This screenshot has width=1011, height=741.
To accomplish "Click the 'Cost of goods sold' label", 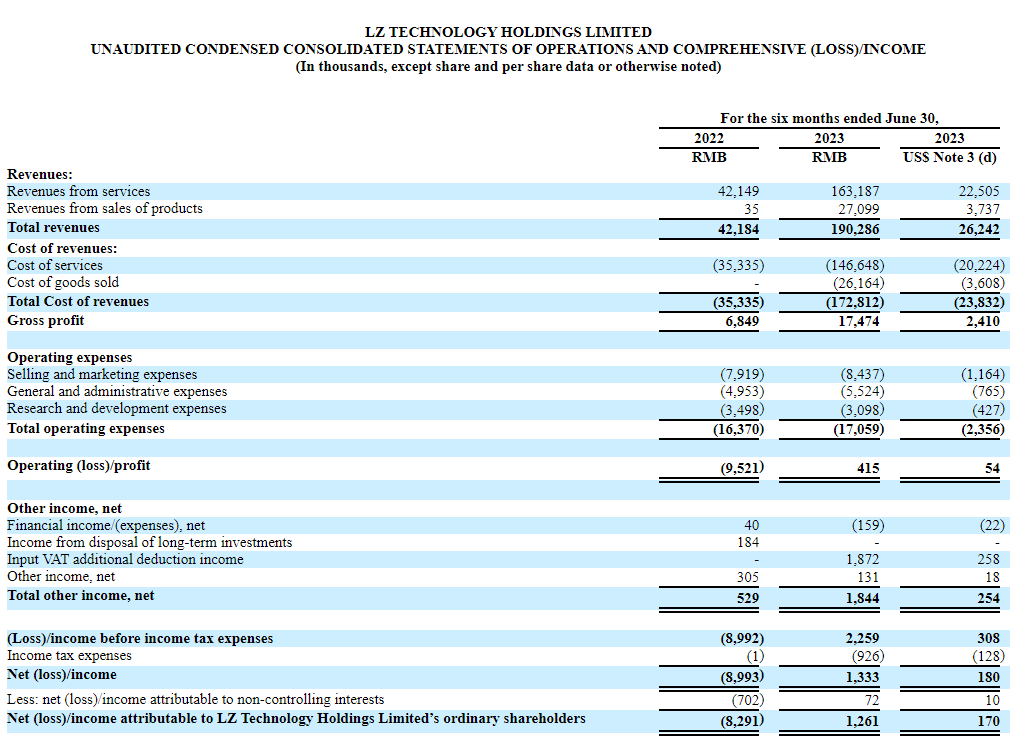I will pos(63,282).
